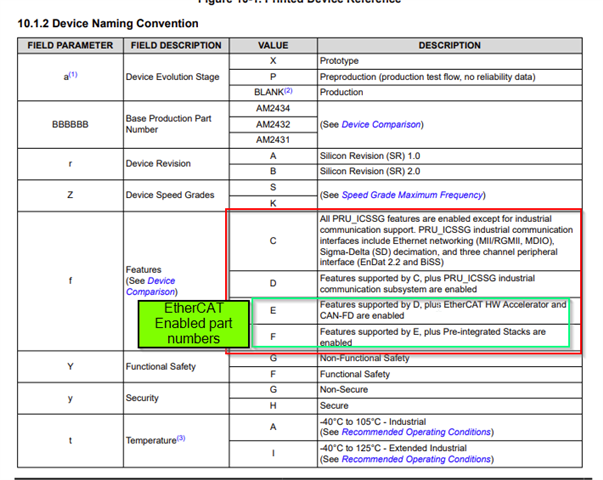Click the FIELD PARAMETER column header

[x=70, y=45]
